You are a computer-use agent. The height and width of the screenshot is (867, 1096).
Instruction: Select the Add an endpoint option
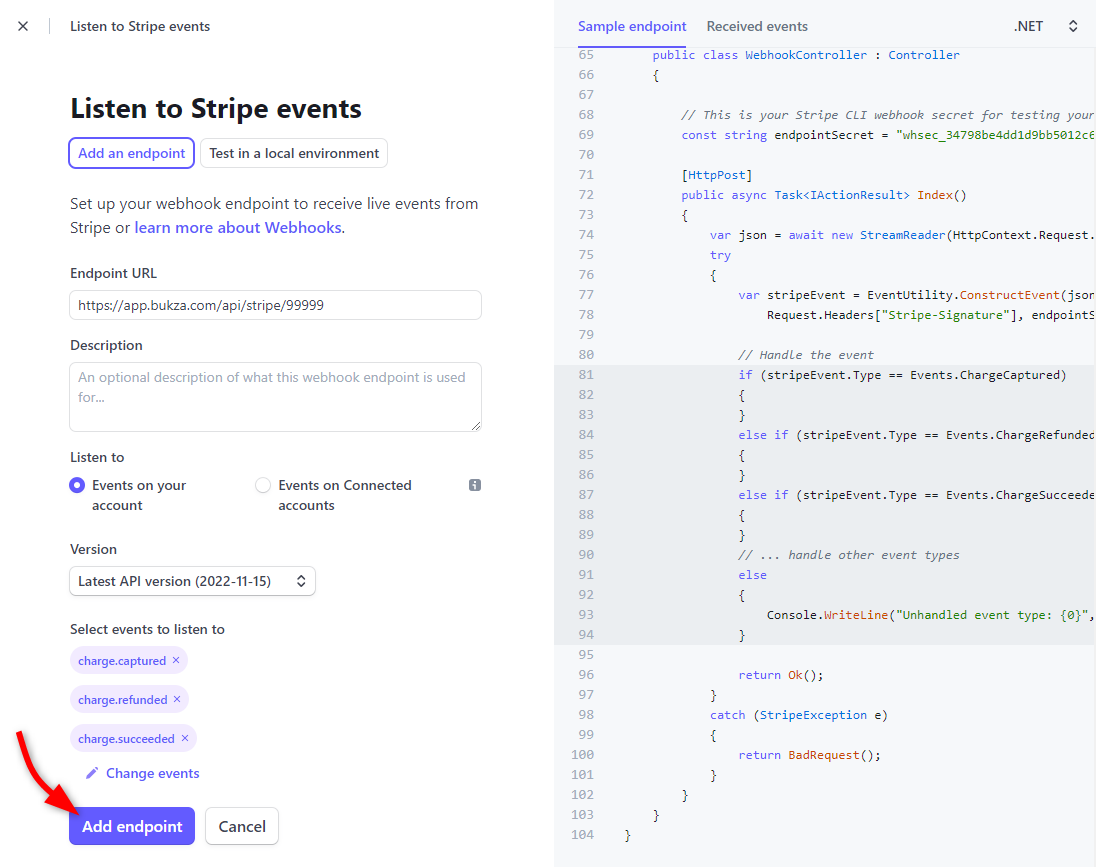tap(131, 153)
